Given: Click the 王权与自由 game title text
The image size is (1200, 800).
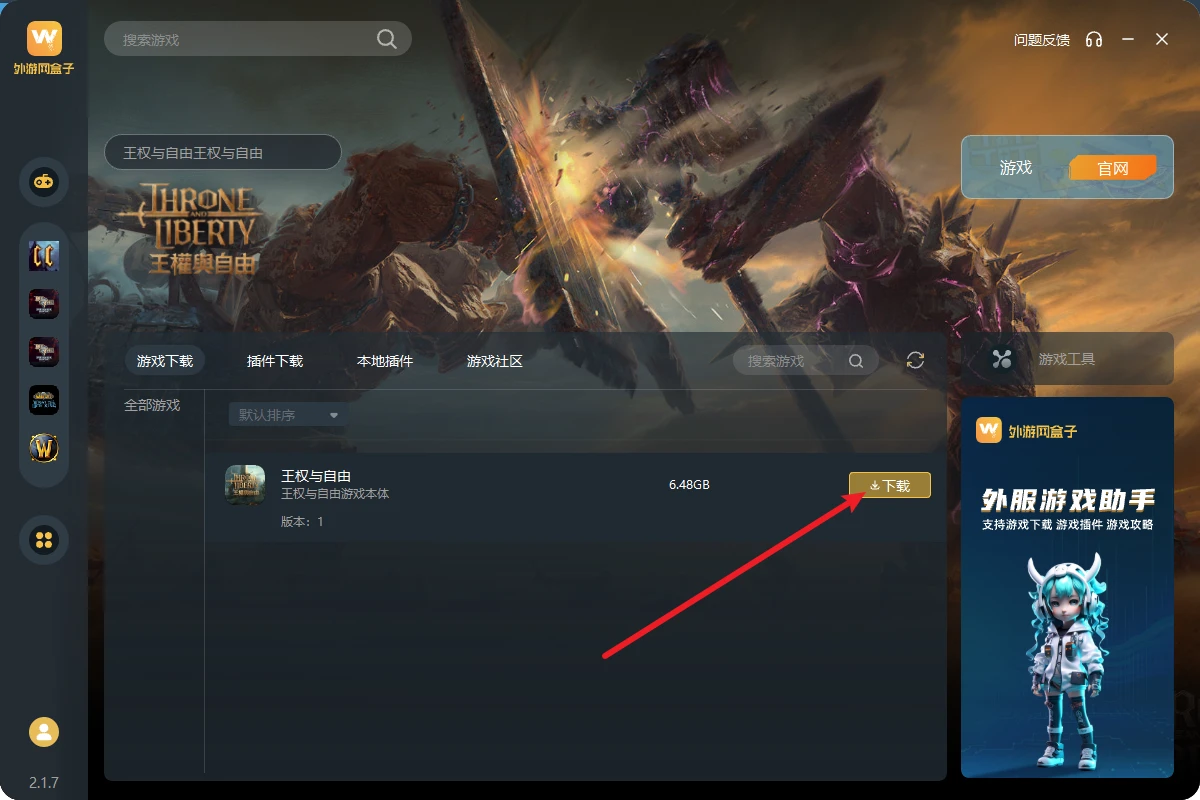Looking at the screenshot, I should pyautogui.click(x=316, y=476).
